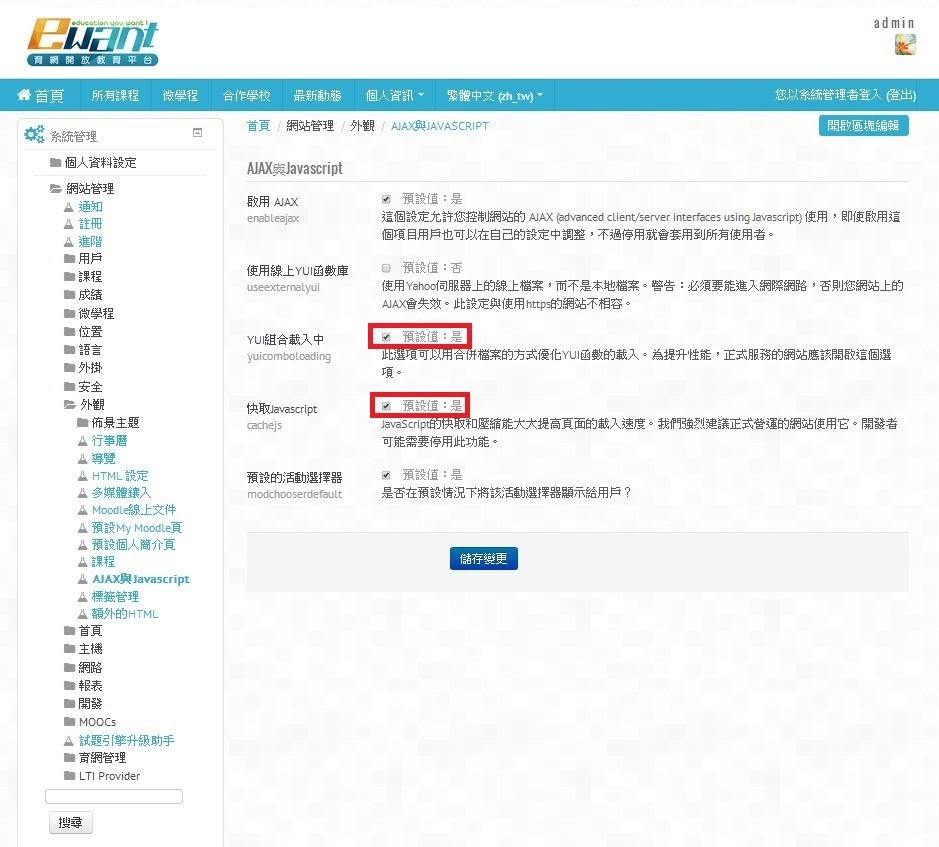The height and width of the screenshot is (847, 939).
Task: Click the 開啟區塊編輯 button
Action: 863,125
